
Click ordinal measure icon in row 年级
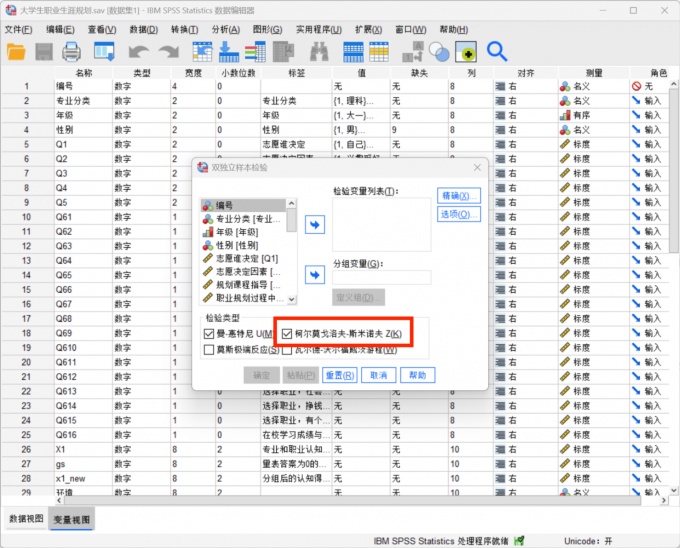[x=565, y=115]
